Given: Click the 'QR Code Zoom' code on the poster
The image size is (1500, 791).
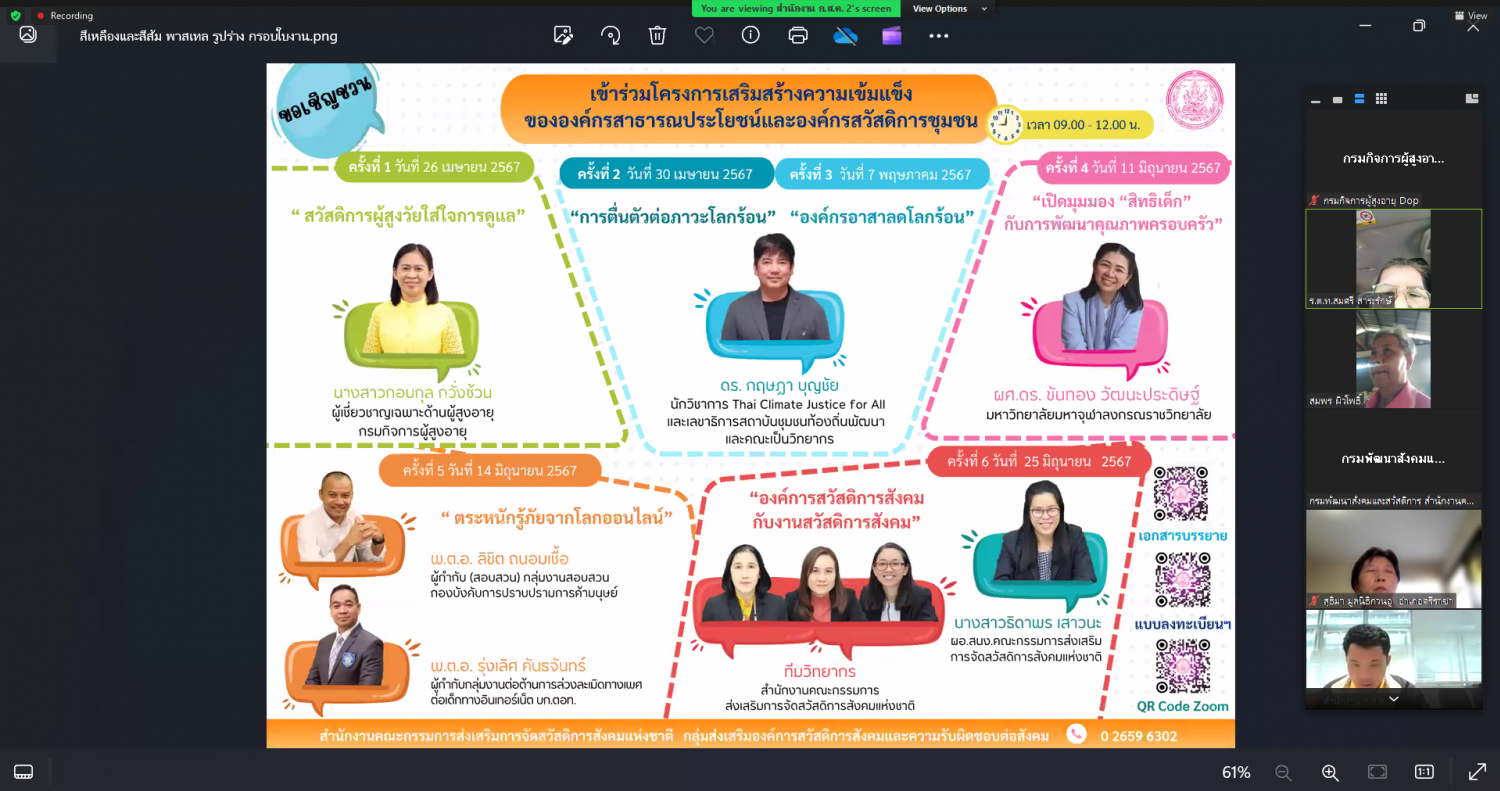Looking at the screenshot, I should tap(1183, 665).
